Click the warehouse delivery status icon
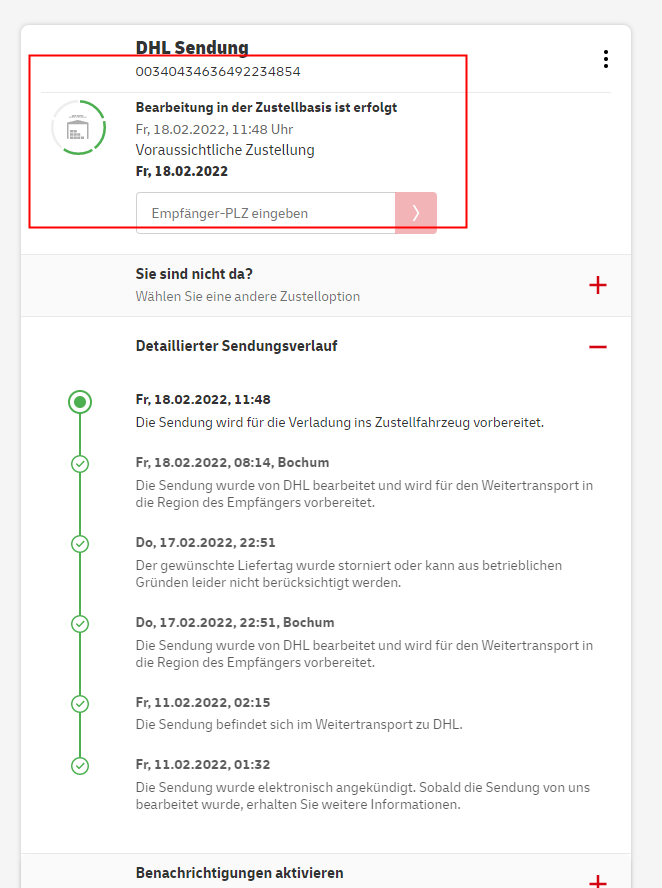 click(78, 128)
